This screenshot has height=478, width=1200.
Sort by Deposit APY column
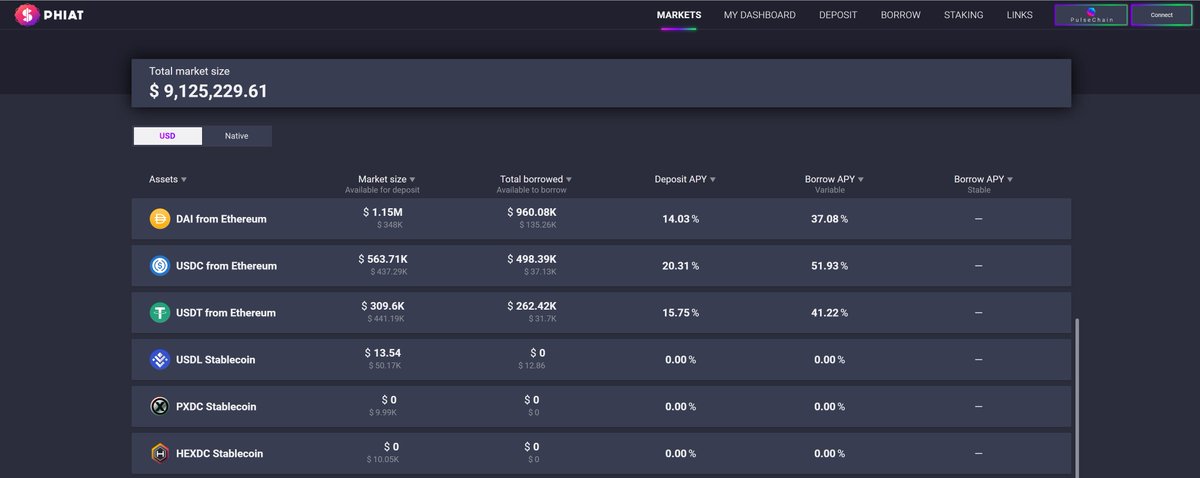(x=685, y=179)
